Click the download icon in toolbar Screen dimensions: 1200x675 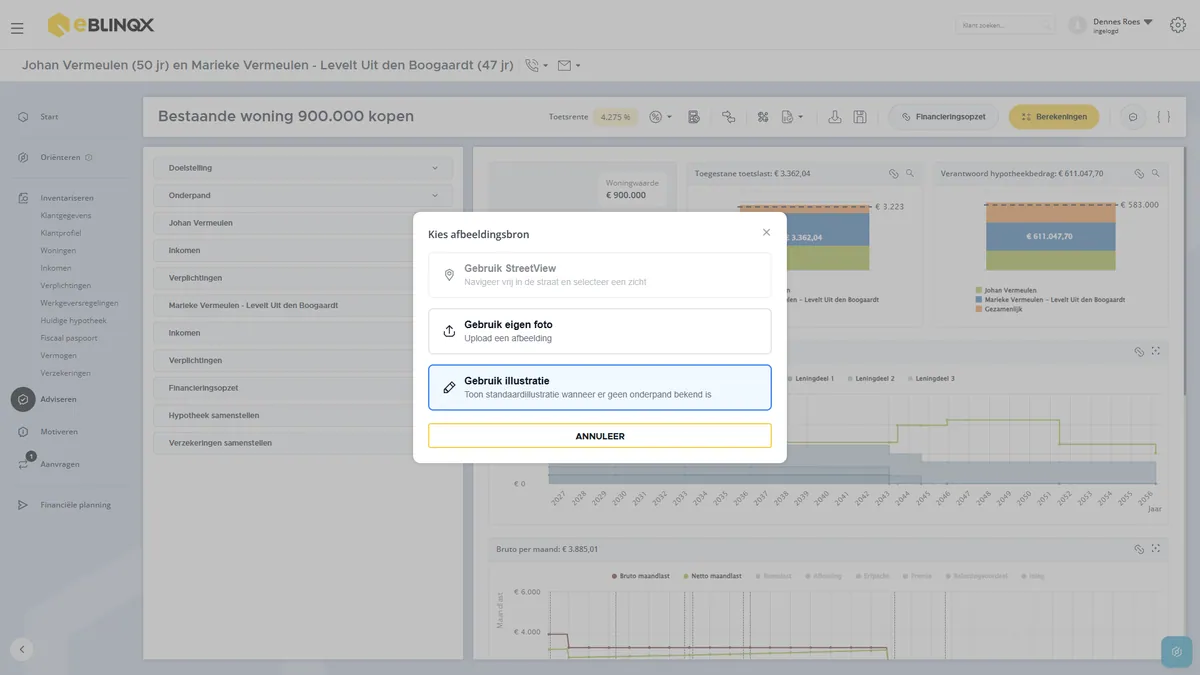click(x=835, y=117)
